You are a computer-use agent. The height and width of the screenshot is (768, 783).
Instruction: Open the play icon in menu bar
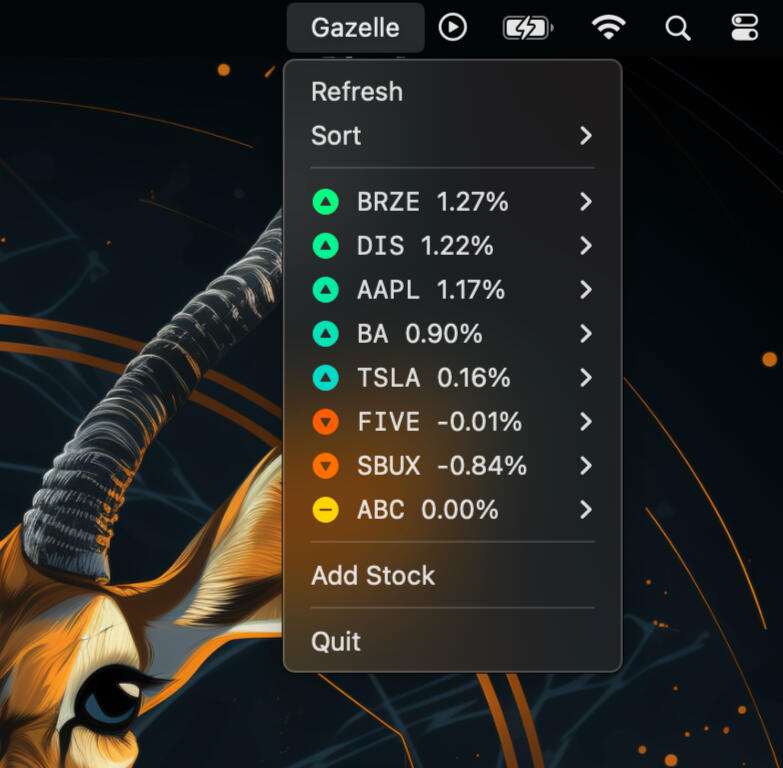tap(453, 28)
